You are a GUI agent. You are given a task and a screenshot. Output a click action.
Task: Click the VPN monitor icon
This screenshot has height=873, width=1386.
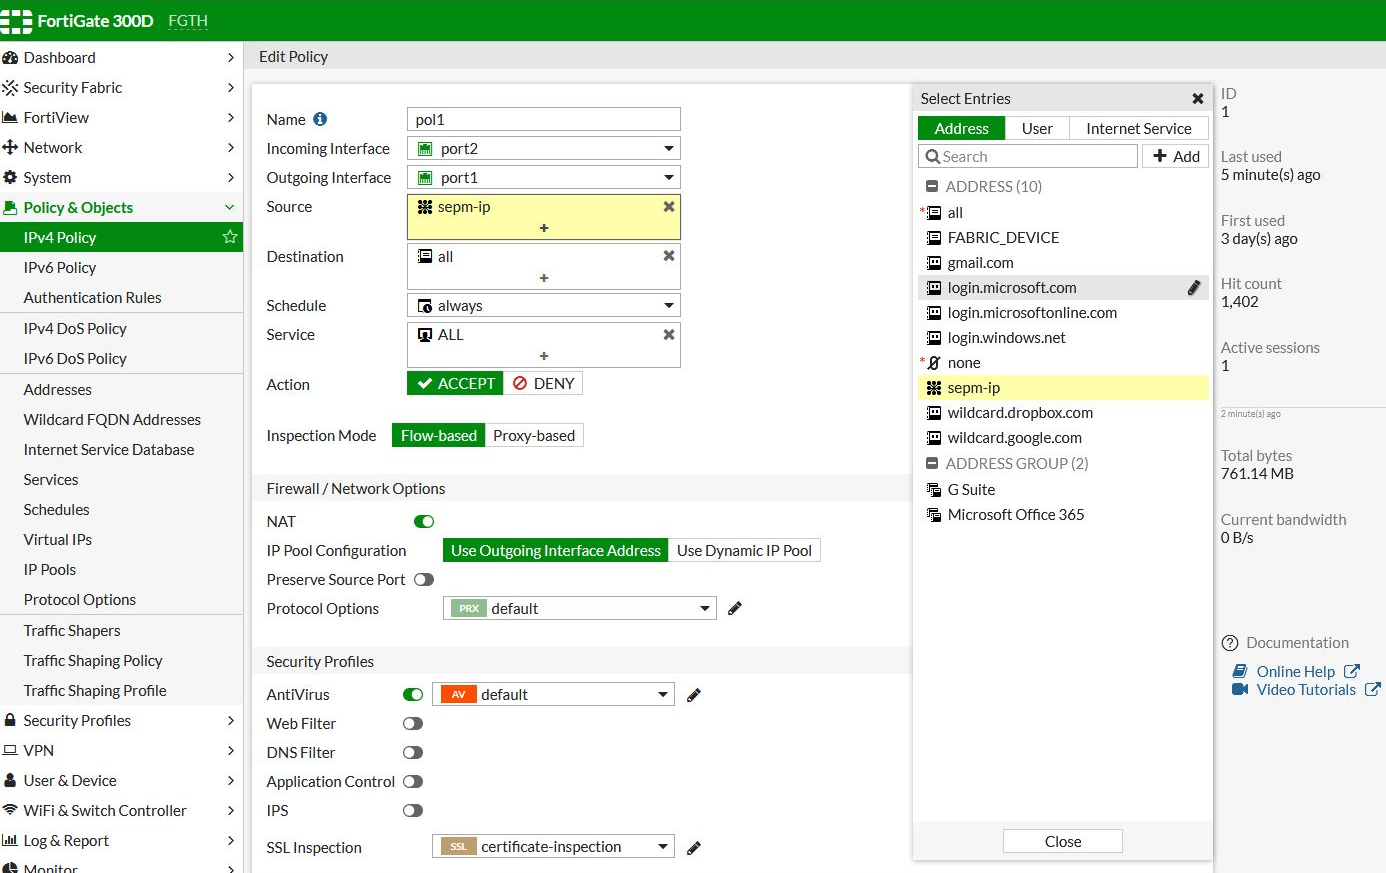click(x=10, y=751)
